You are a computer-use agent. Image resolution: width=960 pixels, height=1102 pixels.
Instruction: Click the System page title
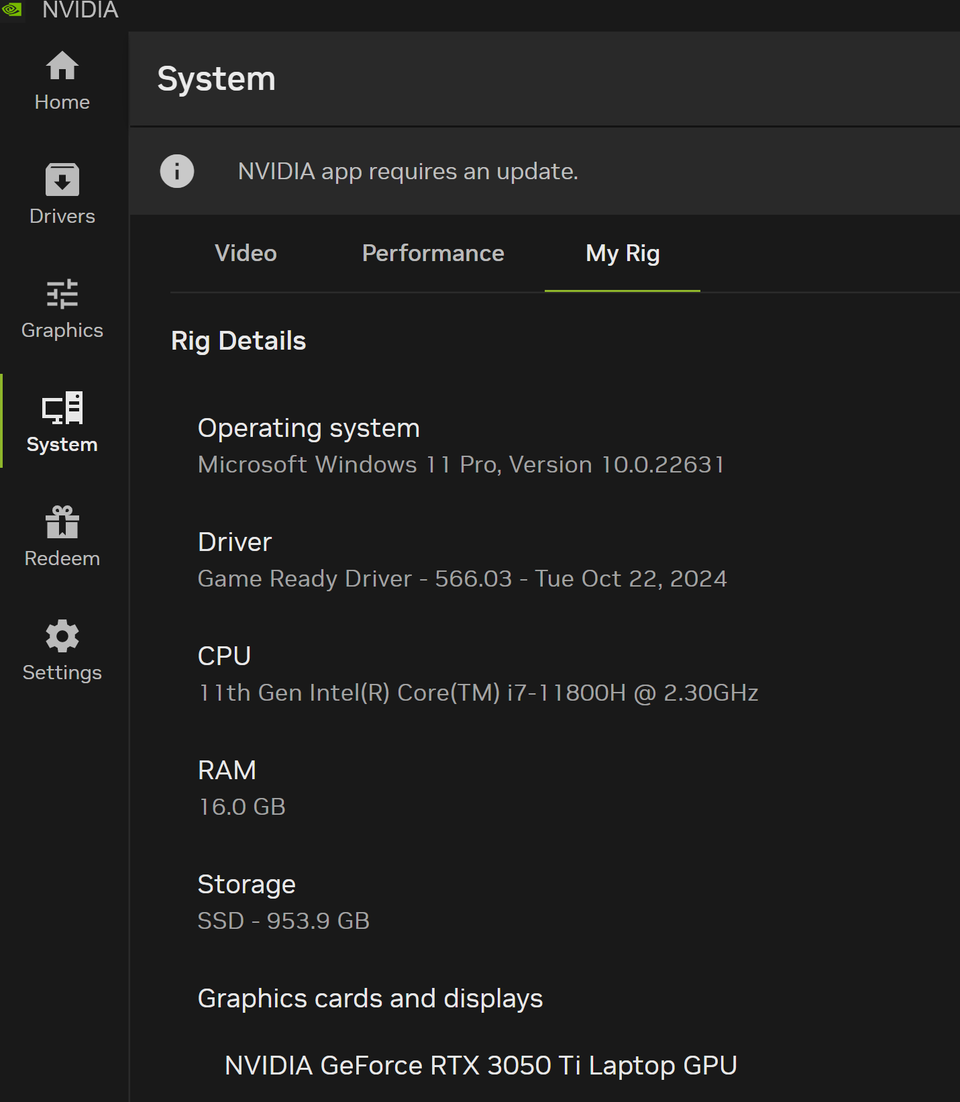216,79
